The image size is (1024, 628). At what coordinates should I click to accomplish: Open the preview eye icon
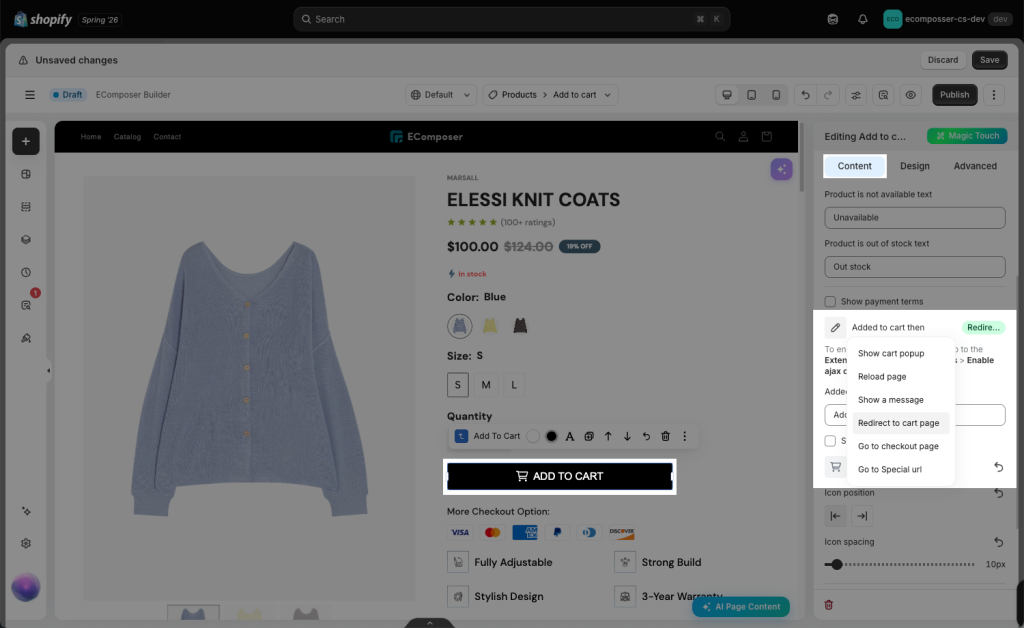coord(910,95)
